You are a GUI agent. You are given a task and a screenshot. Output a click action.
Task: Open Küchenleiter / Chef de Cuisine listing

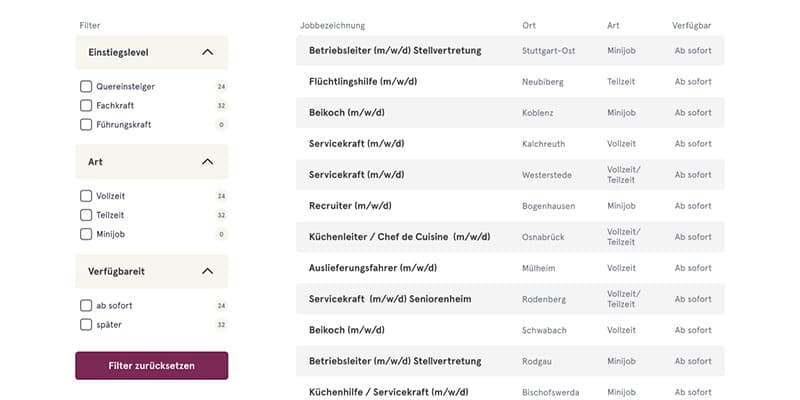tap(510, 237)
